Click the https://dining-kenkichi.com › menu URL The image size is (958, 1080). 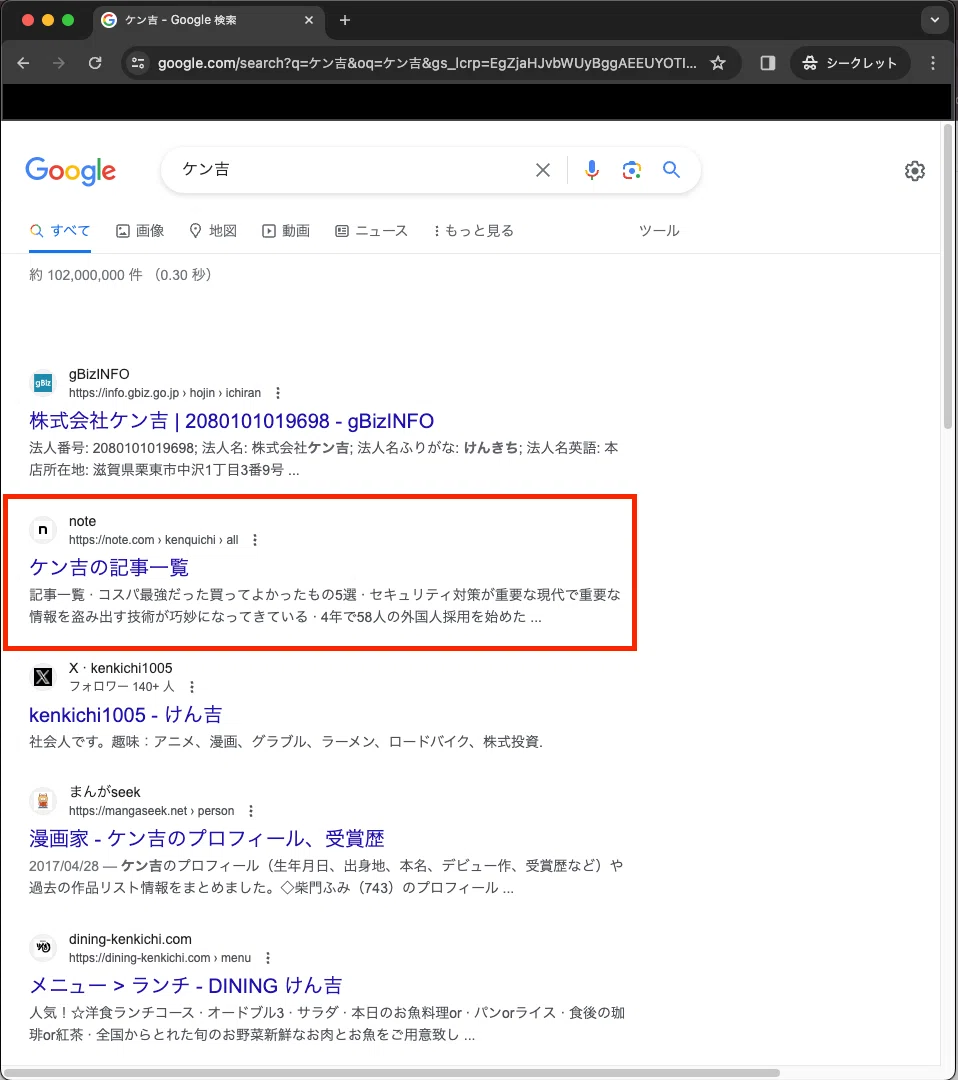coord(160,958)
